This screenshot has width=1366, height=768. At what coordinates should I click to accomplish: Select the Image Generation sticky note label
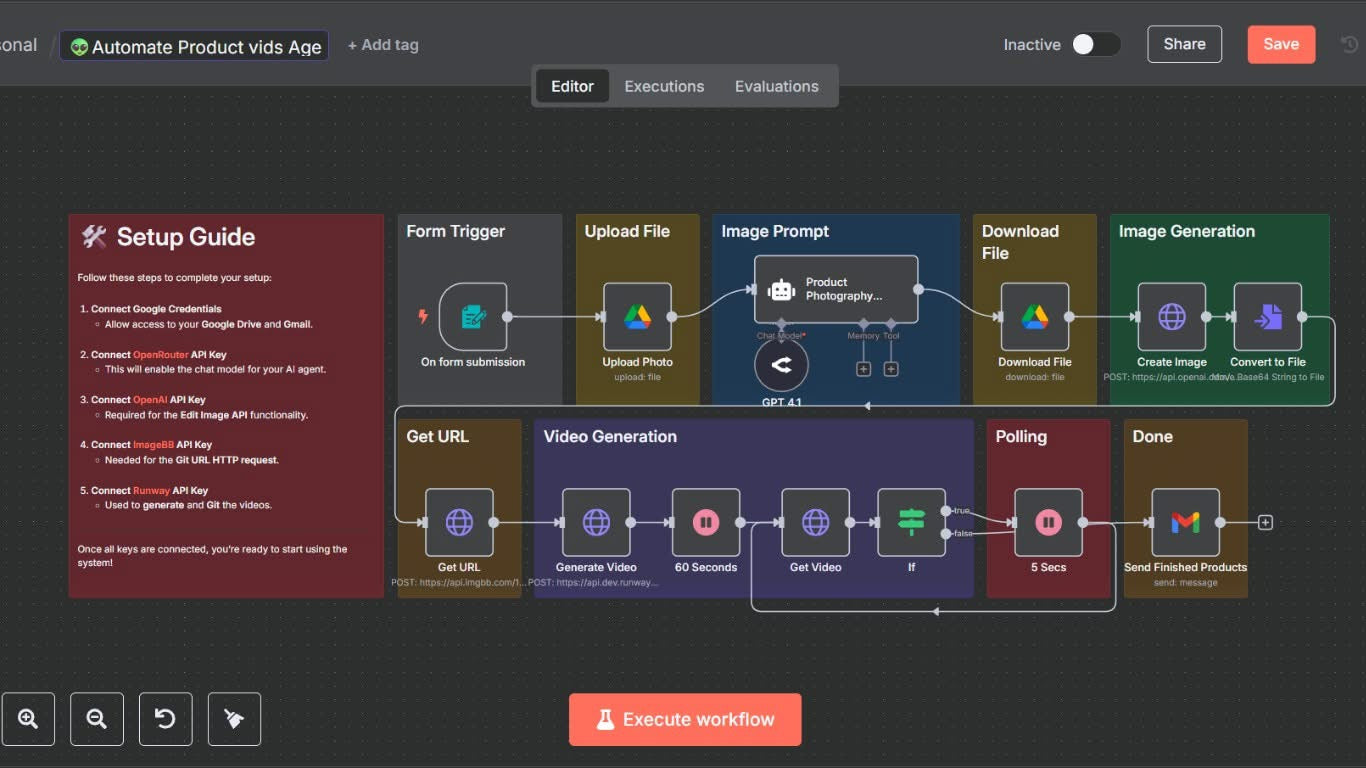(1186, 231)
